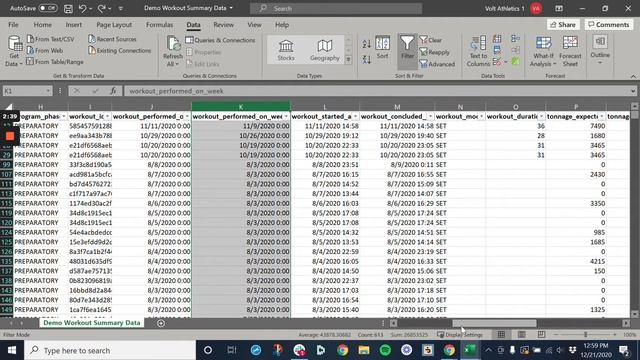Screen dimensions: 640x360
Task: Click the Share button
Action: coord(563,24)
